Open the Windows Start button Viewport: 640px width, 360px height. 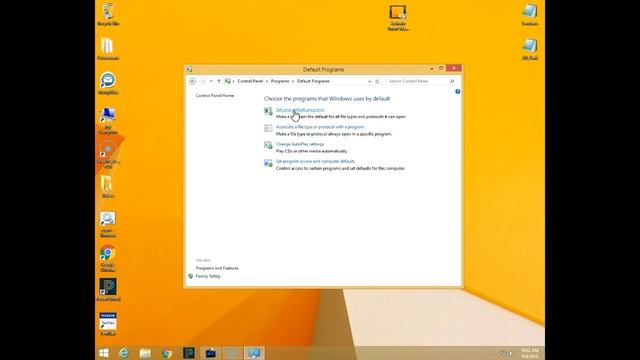pyautogui.click(x=104, y=353)
